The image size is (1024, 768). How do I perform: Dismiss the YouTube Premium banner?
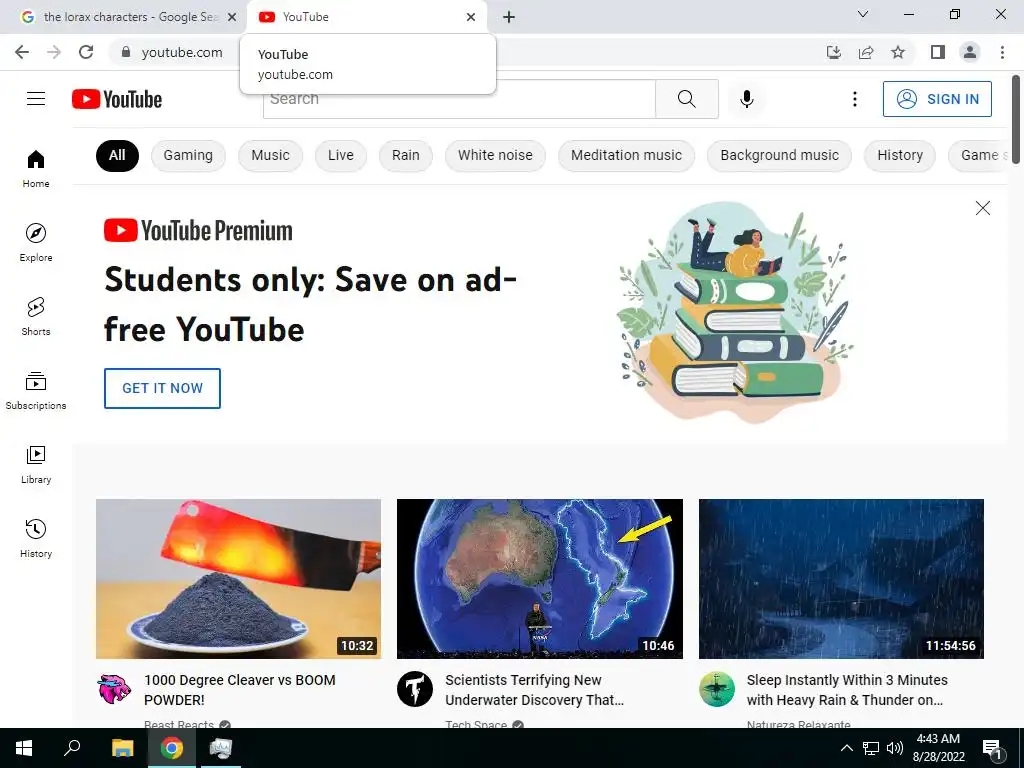(982, 208)
